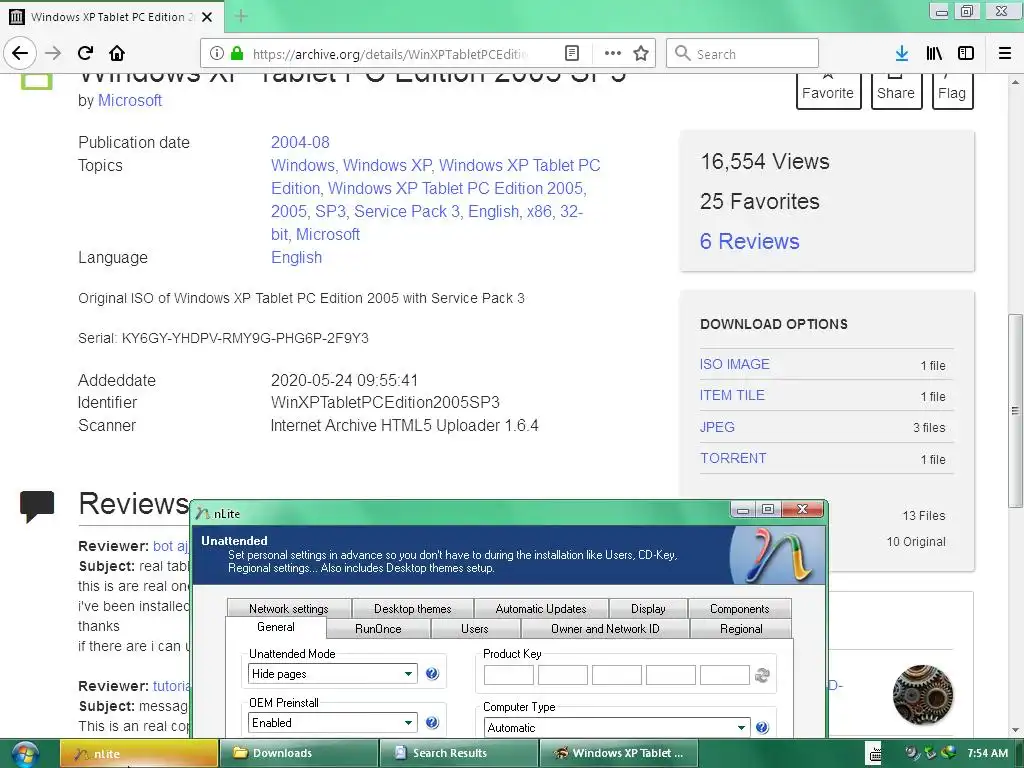Click first Product Key input box
This screenshot has height=768, width=1024.
point(509,675)
